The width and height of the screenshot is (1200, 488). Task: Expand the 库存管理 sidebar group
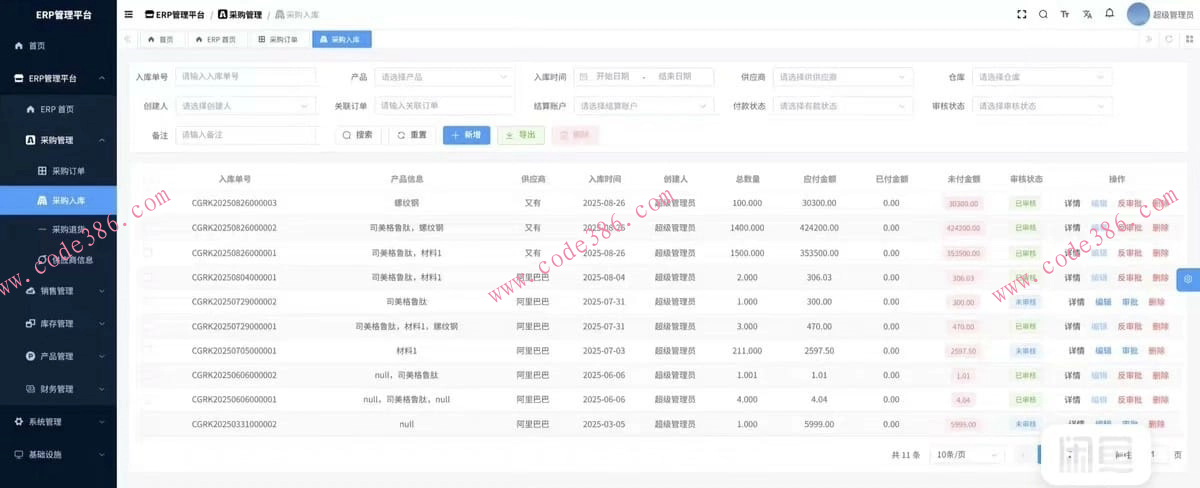[58, 324]
